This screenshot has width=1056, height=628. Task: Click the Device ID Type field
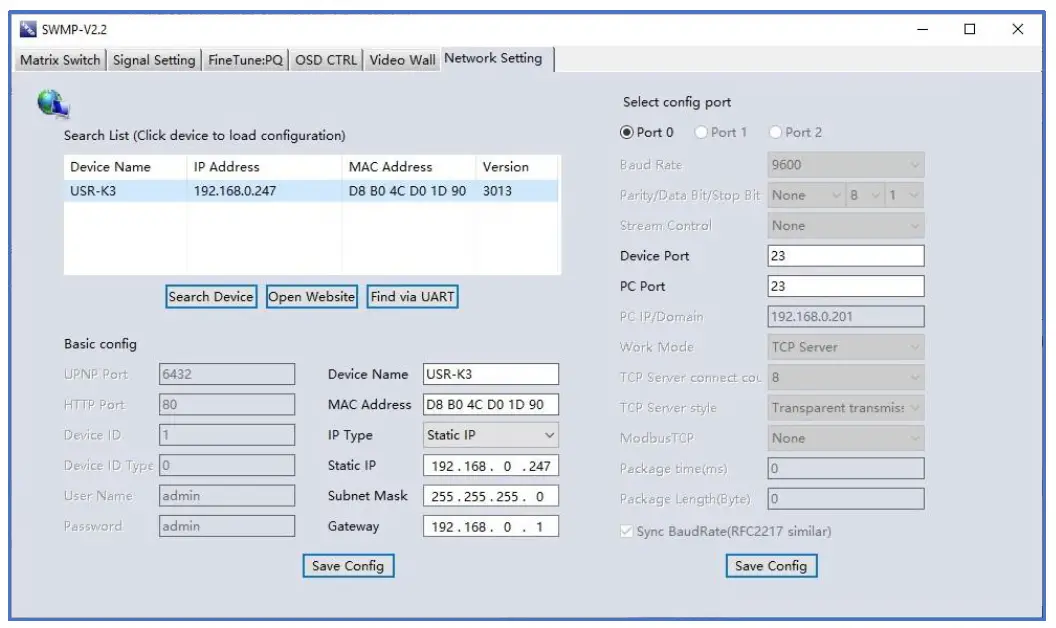click(x=227, y=465)
